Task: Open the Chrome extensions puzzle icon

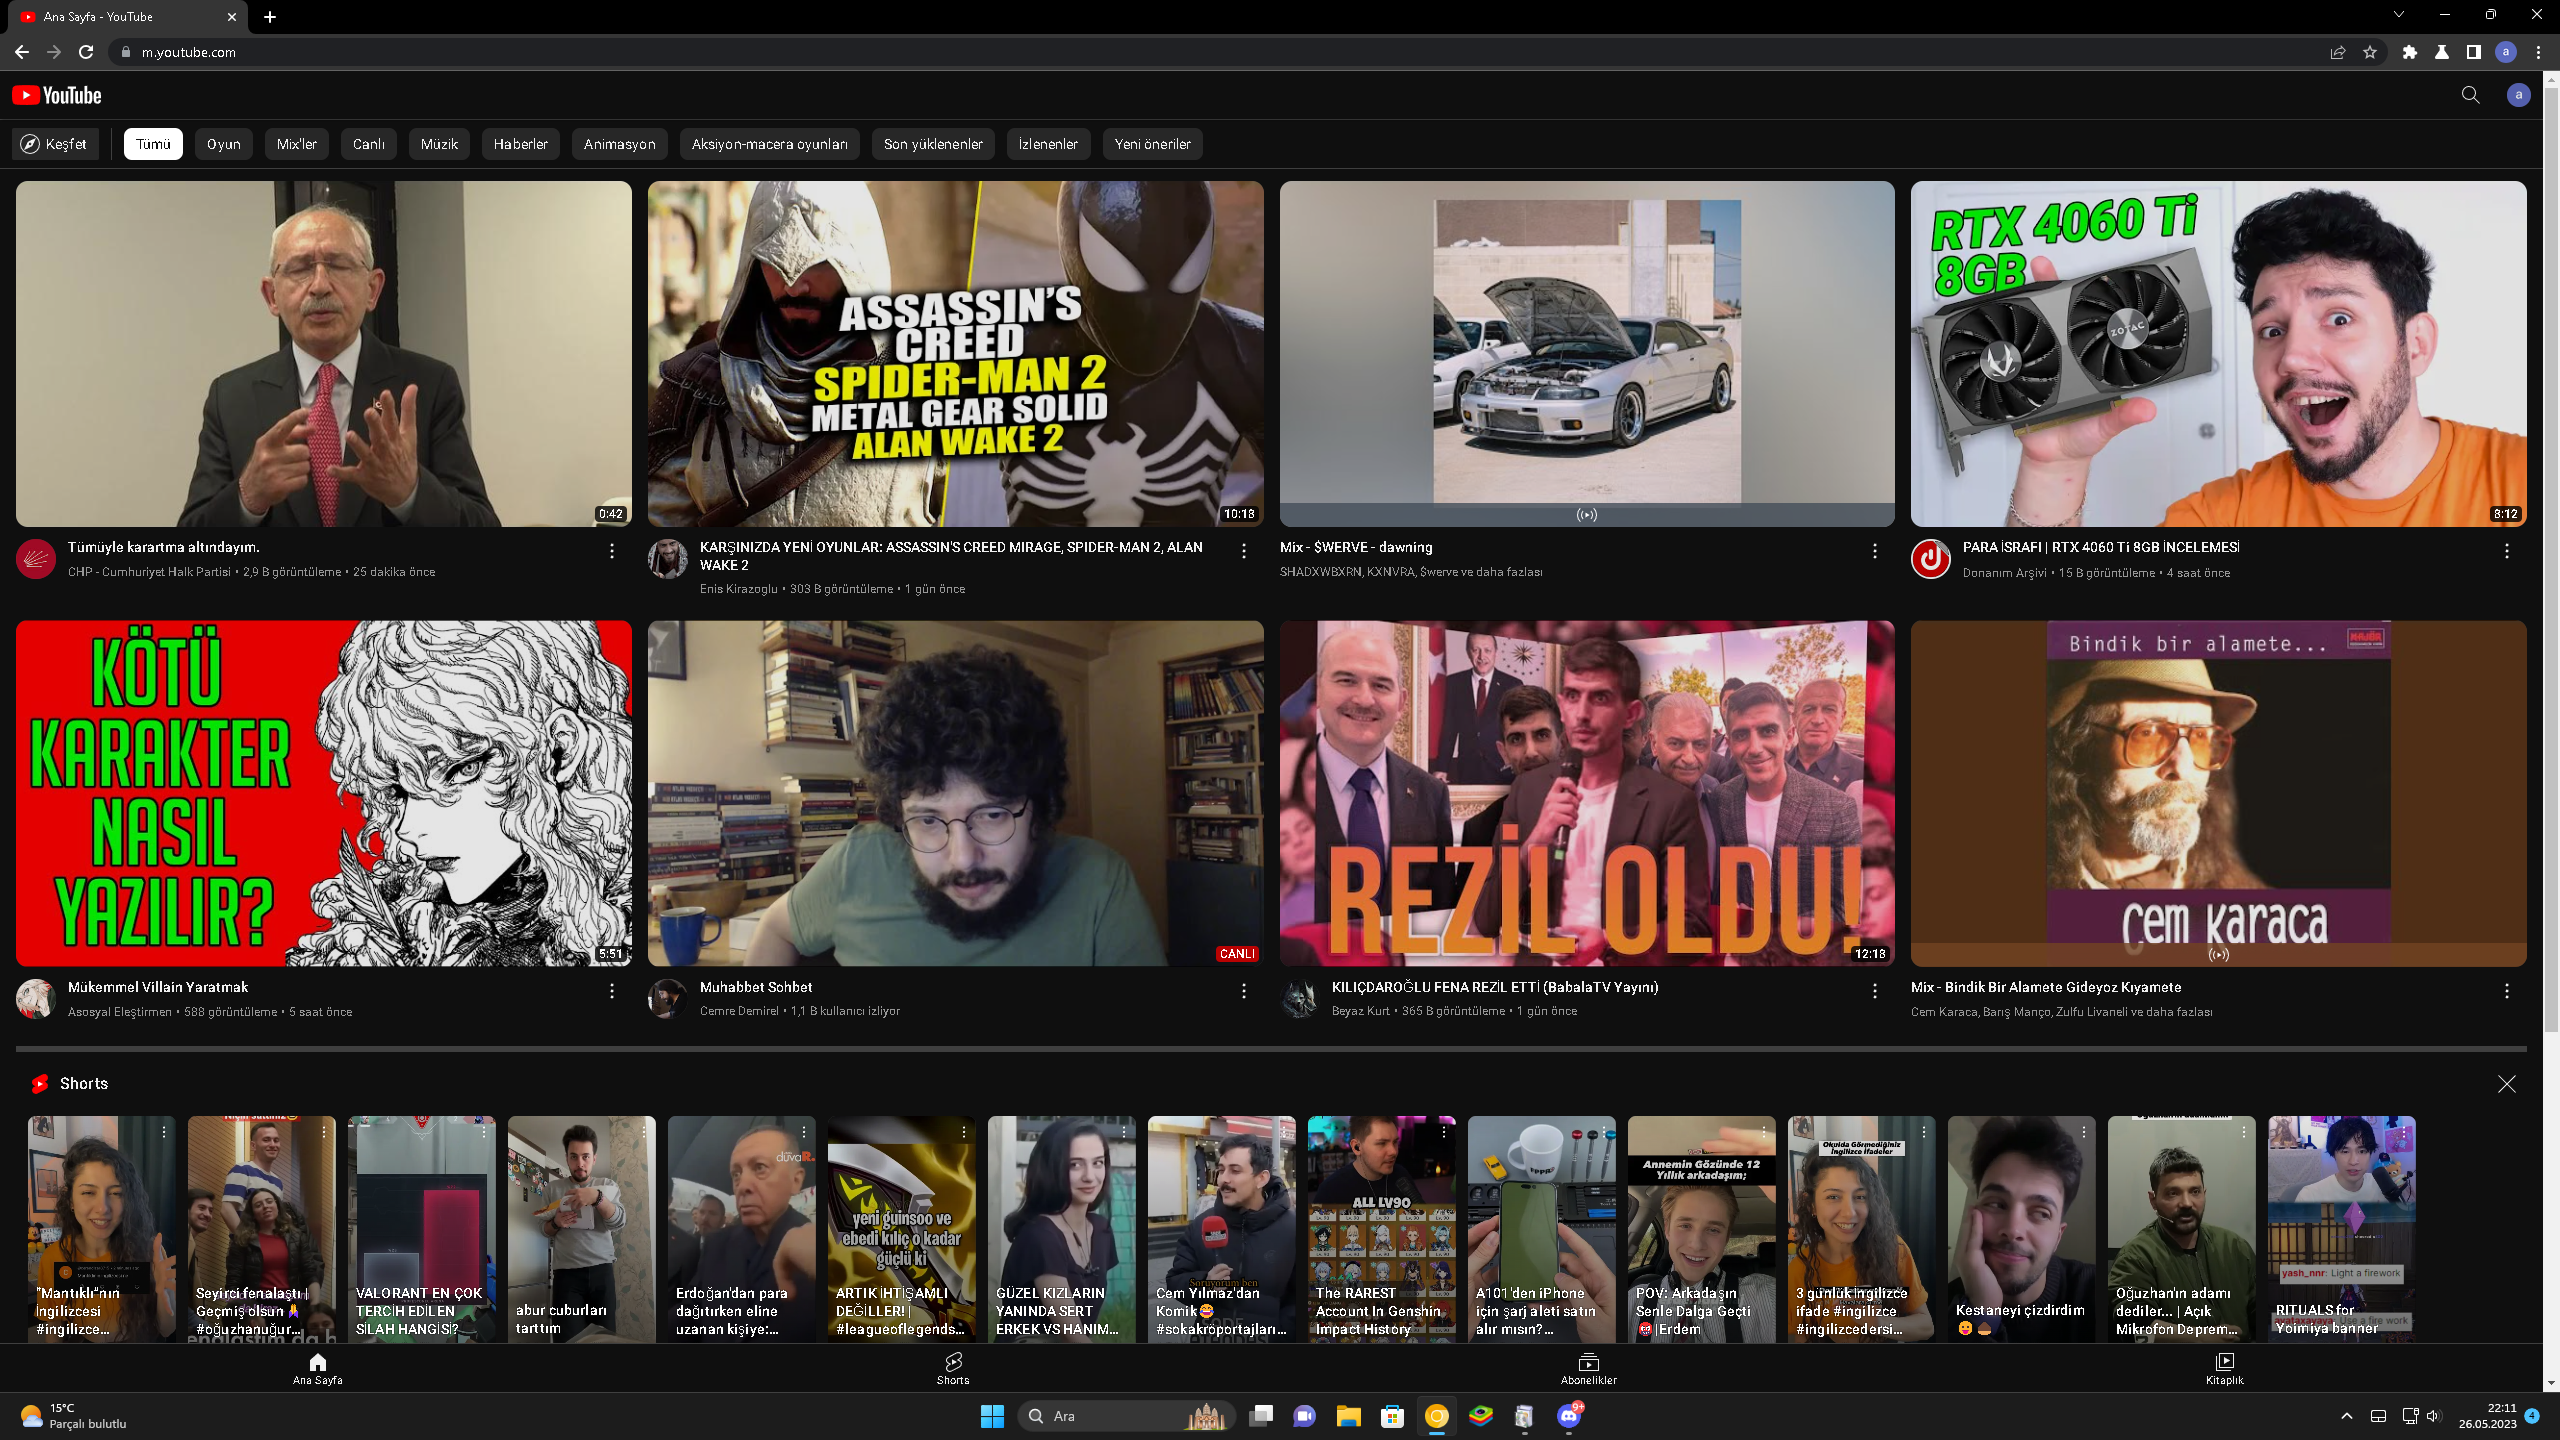Action: [2410, 52]
